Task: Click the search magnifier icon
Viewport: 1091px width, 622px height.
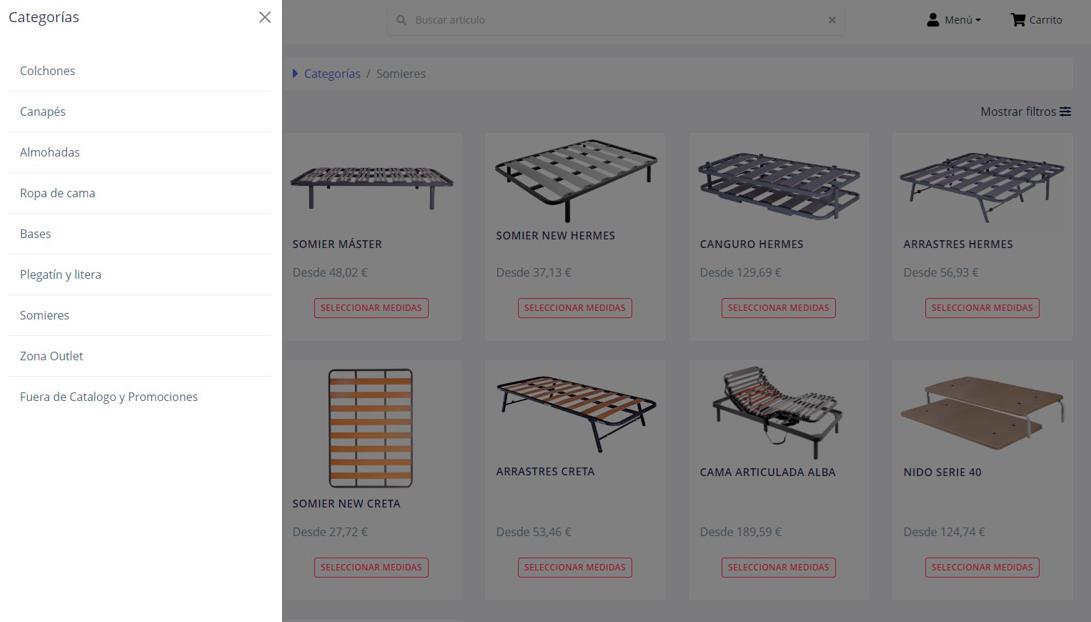Action: coord(402,20)
